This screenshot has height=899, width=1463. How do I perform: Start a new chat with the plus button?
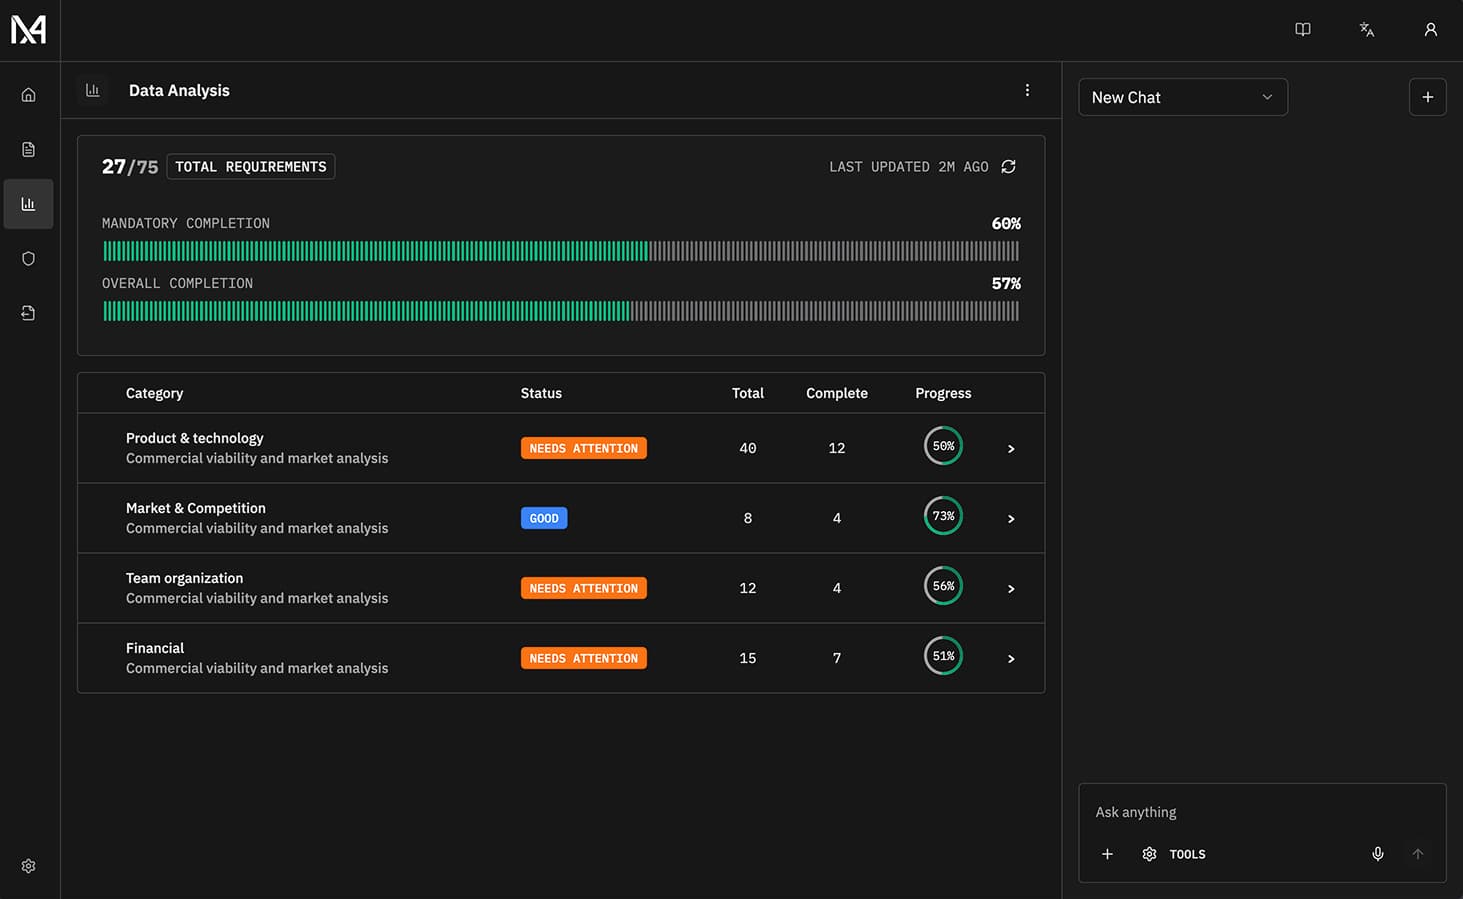click(x=1427, y=97)
